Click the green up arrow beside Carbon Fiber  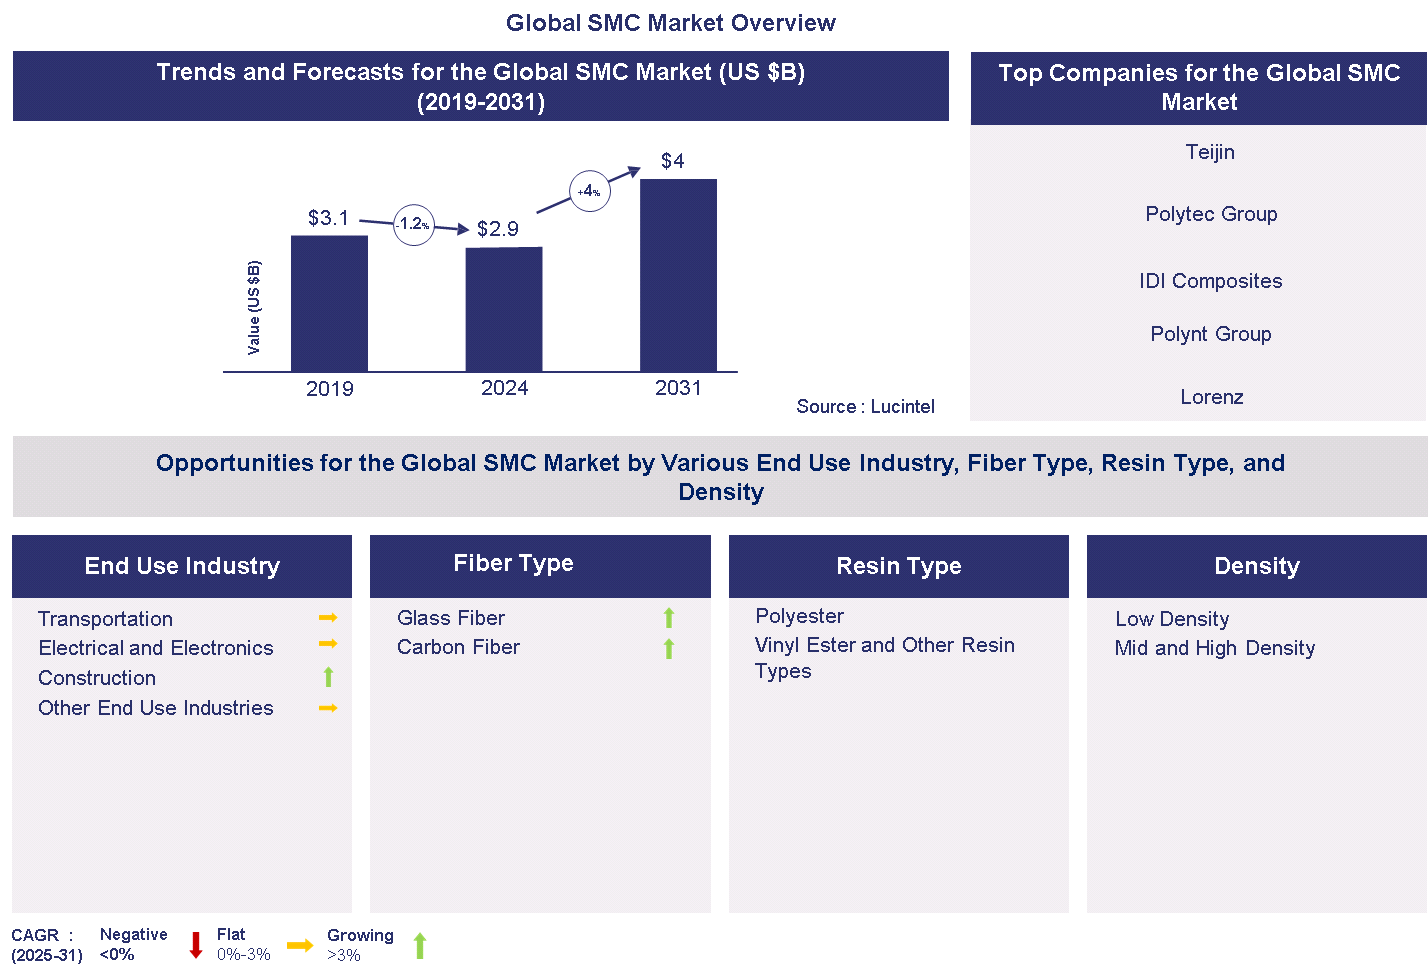coord(669,648)
